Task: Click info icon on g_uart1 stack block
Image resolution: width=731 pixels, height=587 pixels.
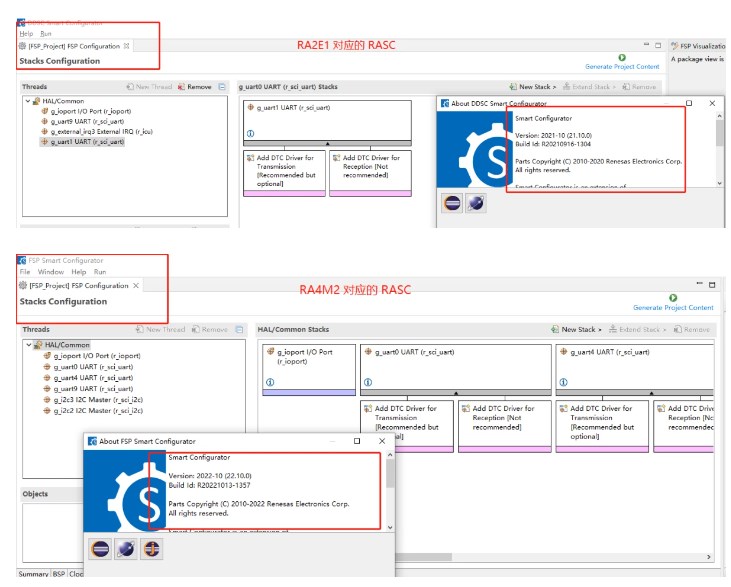Action: [250, 134]
